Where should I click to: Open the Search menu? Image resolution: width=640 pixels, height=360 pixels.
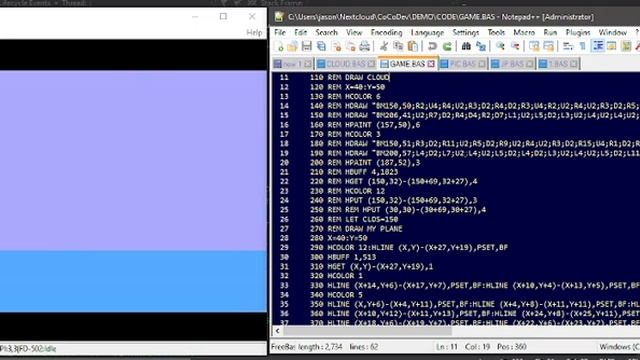[327, 32]
